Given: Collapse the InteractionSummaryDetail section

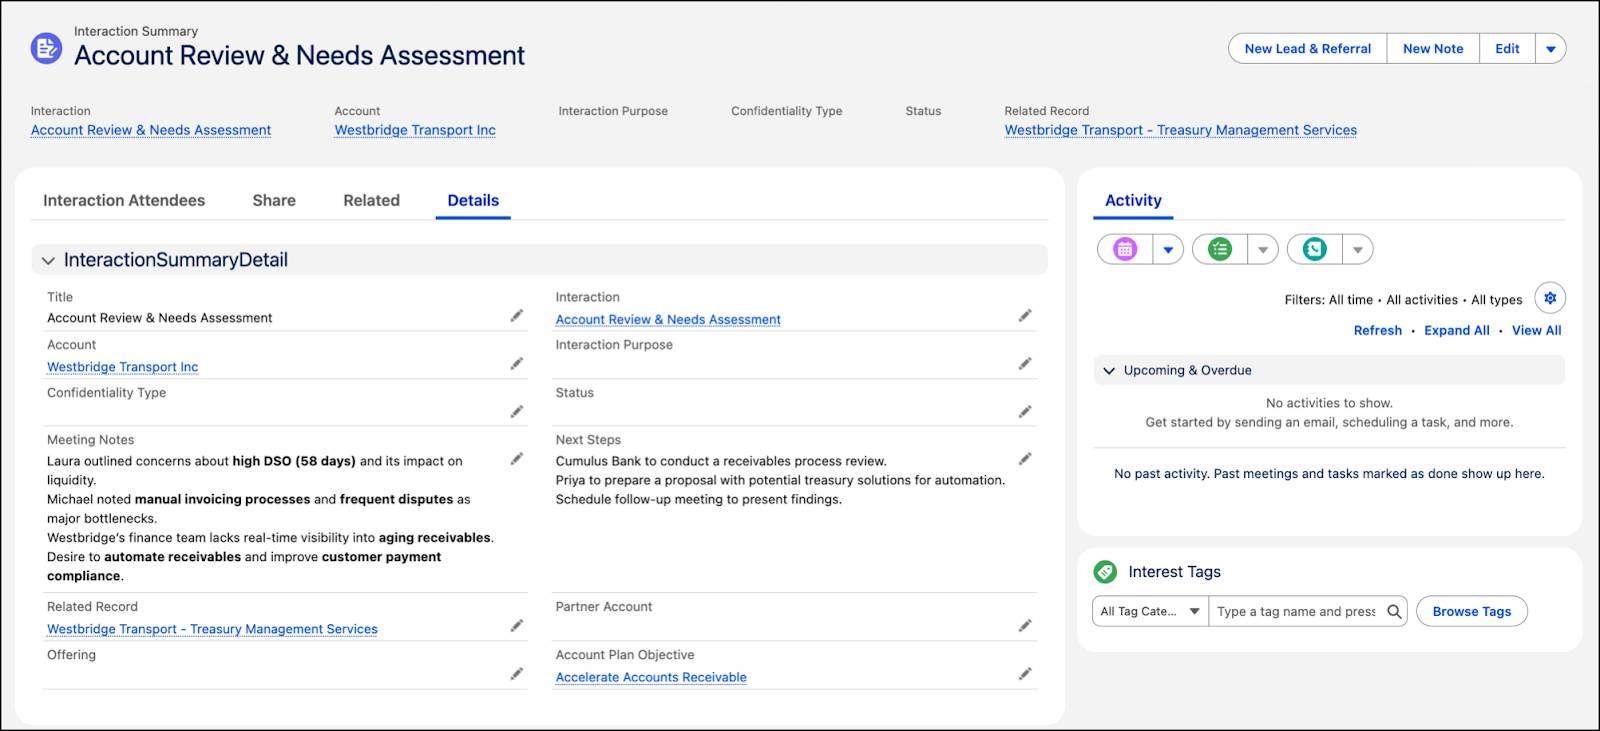Looking at the screenshot, I should [x=48, y=261].
